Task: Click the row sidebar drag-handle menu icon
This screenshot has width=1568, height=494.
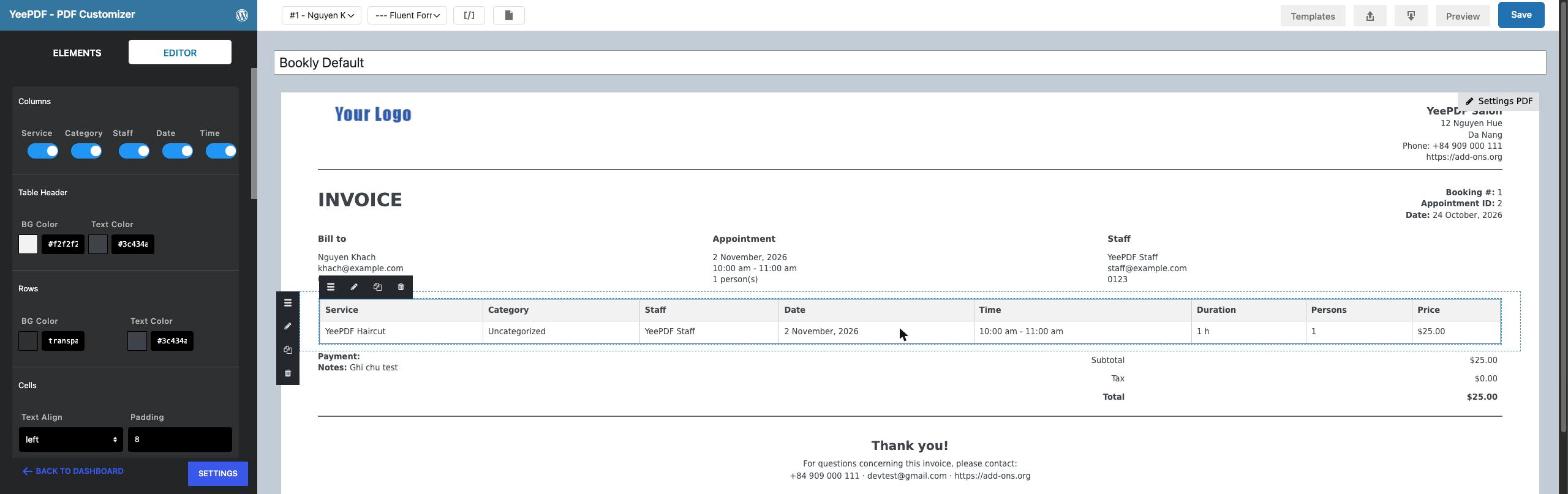Action: pos(288,303)
